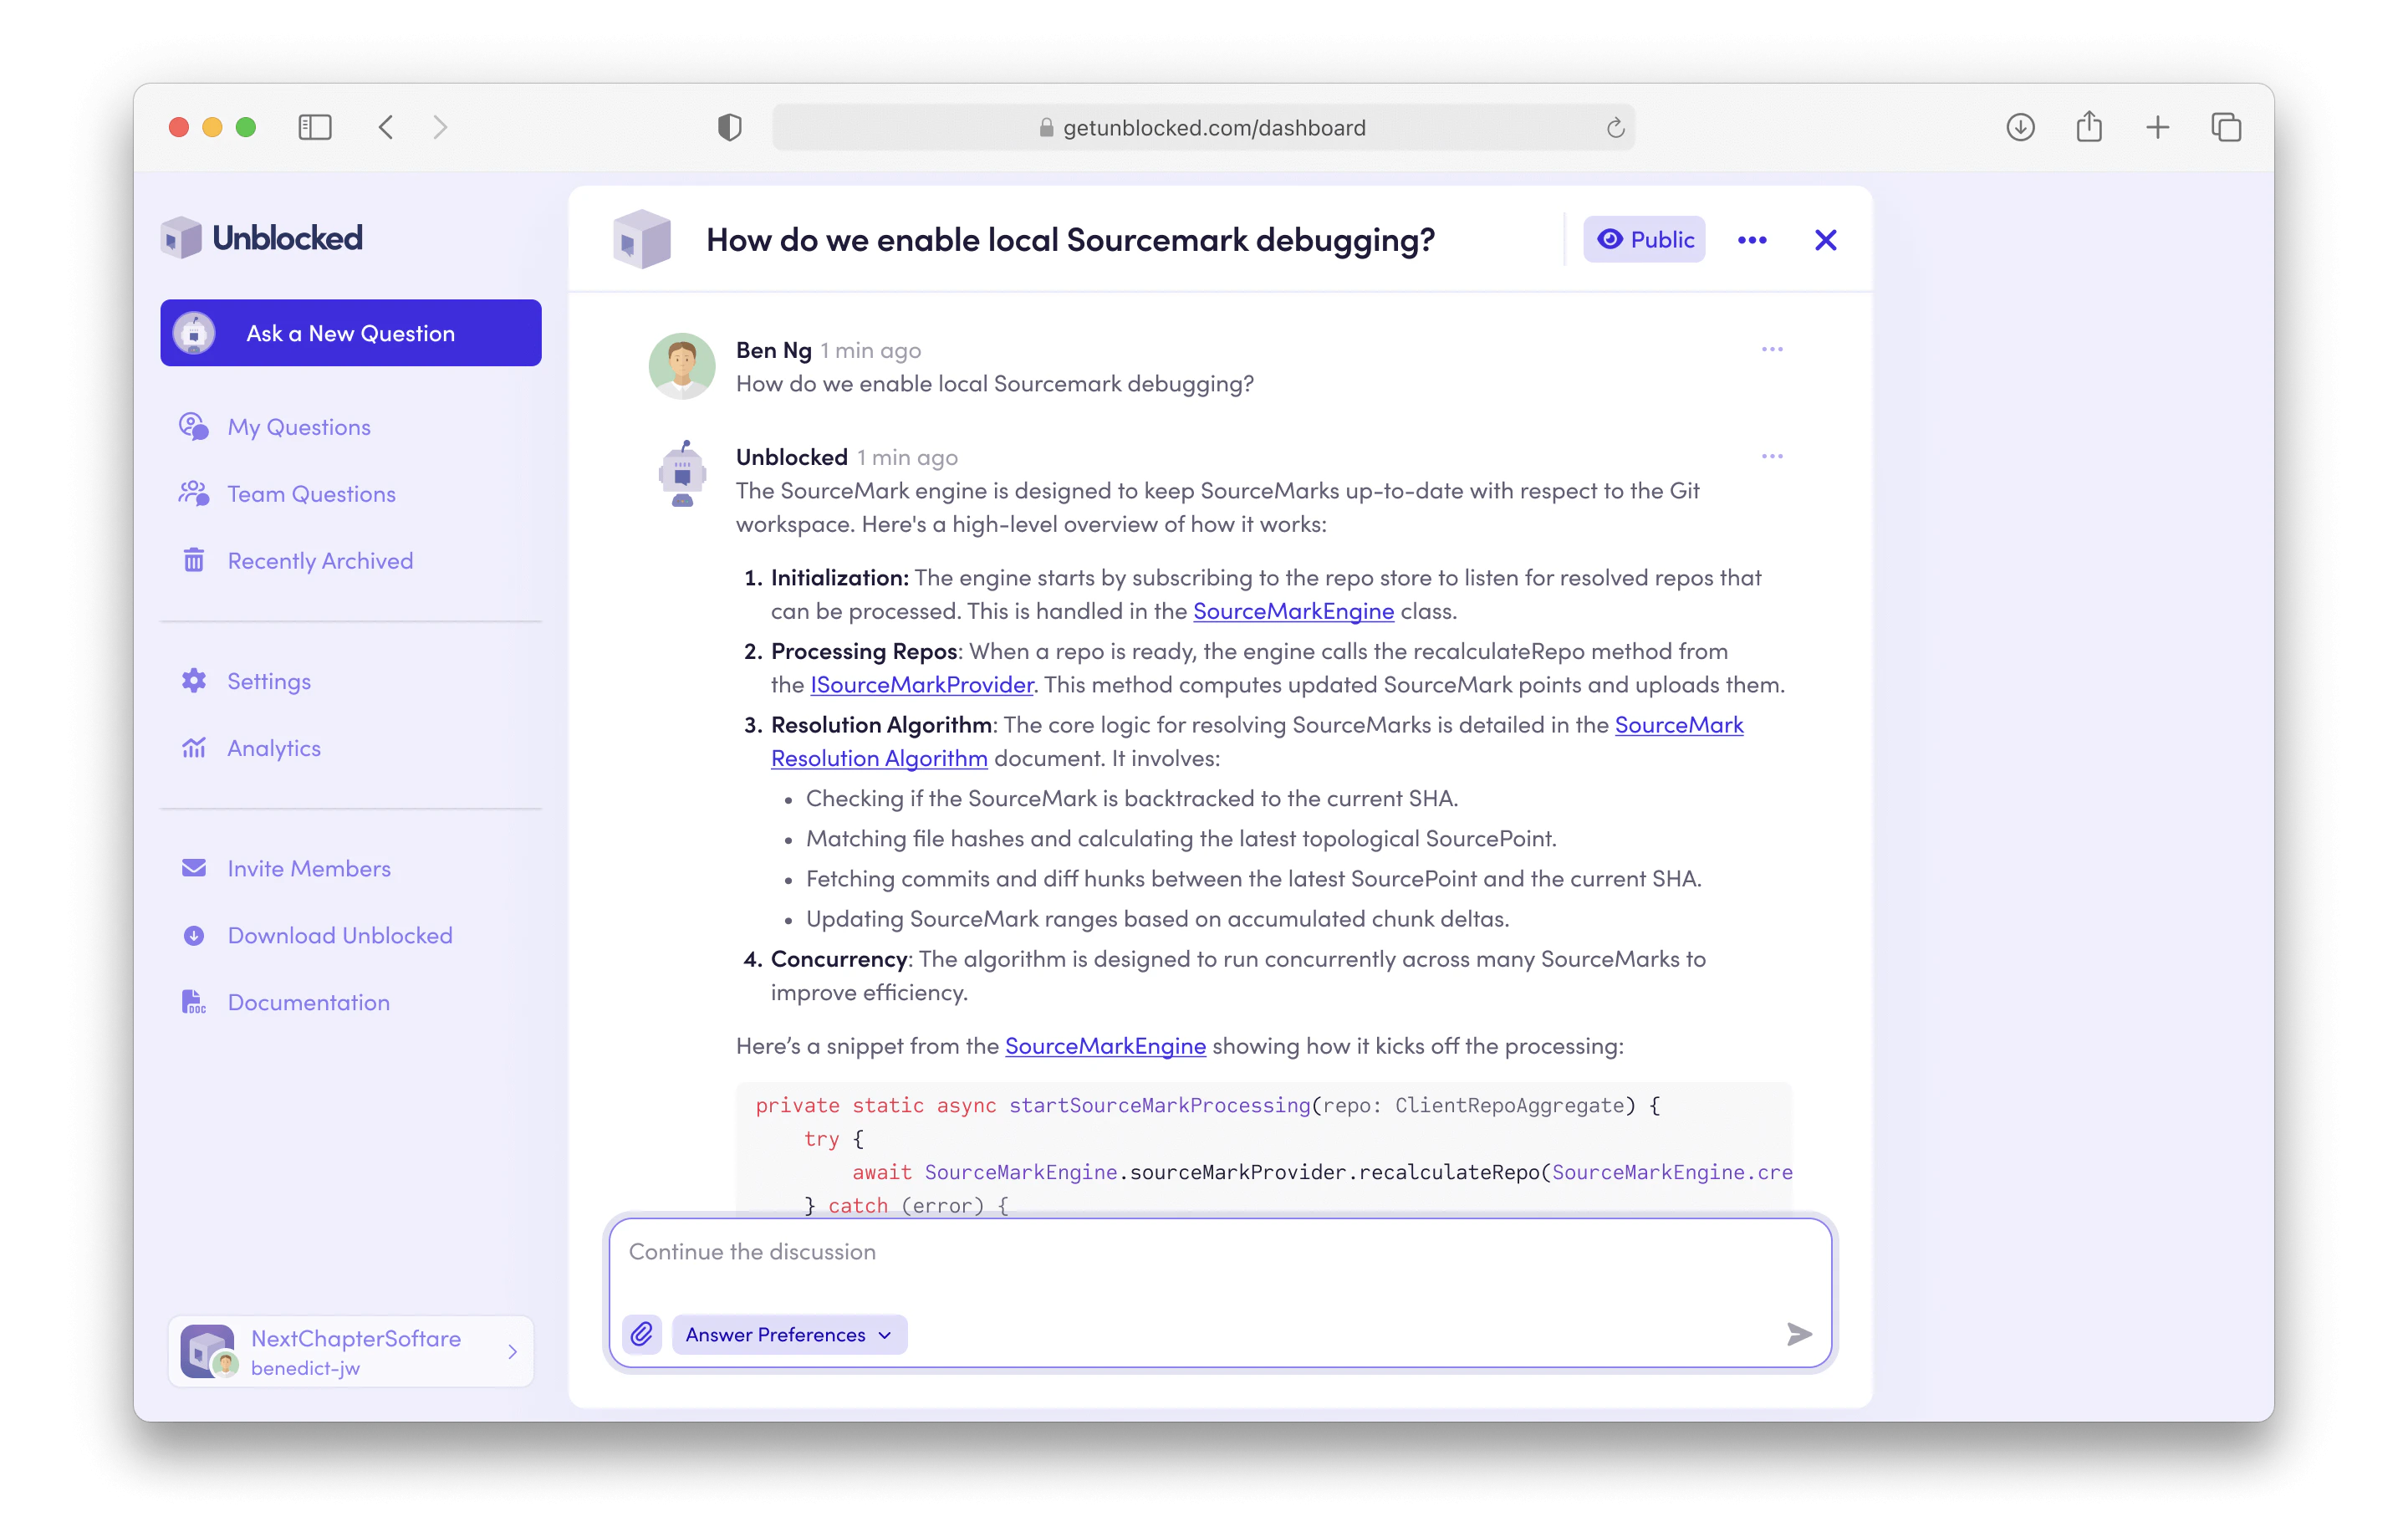Click the Team Questions people icon
This screenshot has width=2408, height=1522.
(x=194, y=494)
